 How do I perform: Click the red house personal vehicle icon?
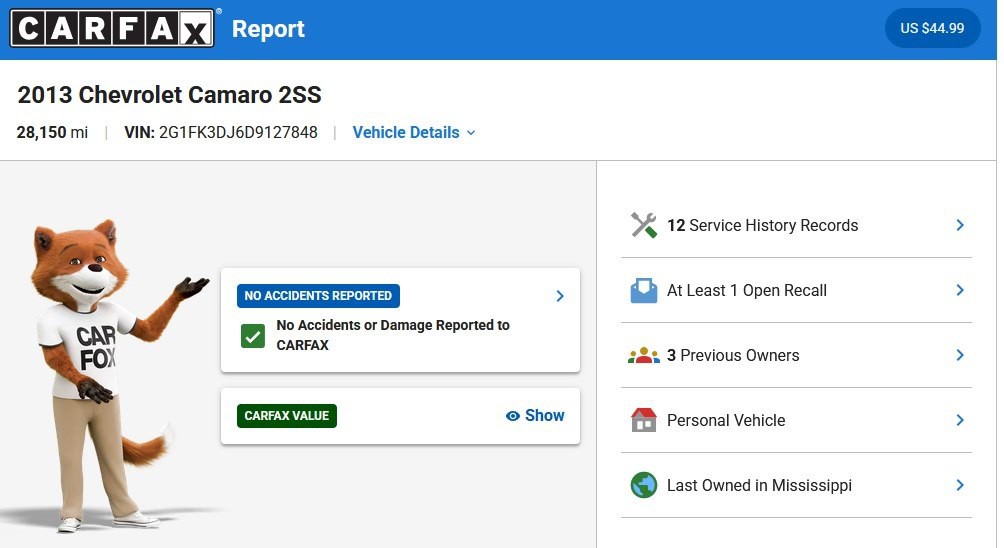(x=644, y=420)
